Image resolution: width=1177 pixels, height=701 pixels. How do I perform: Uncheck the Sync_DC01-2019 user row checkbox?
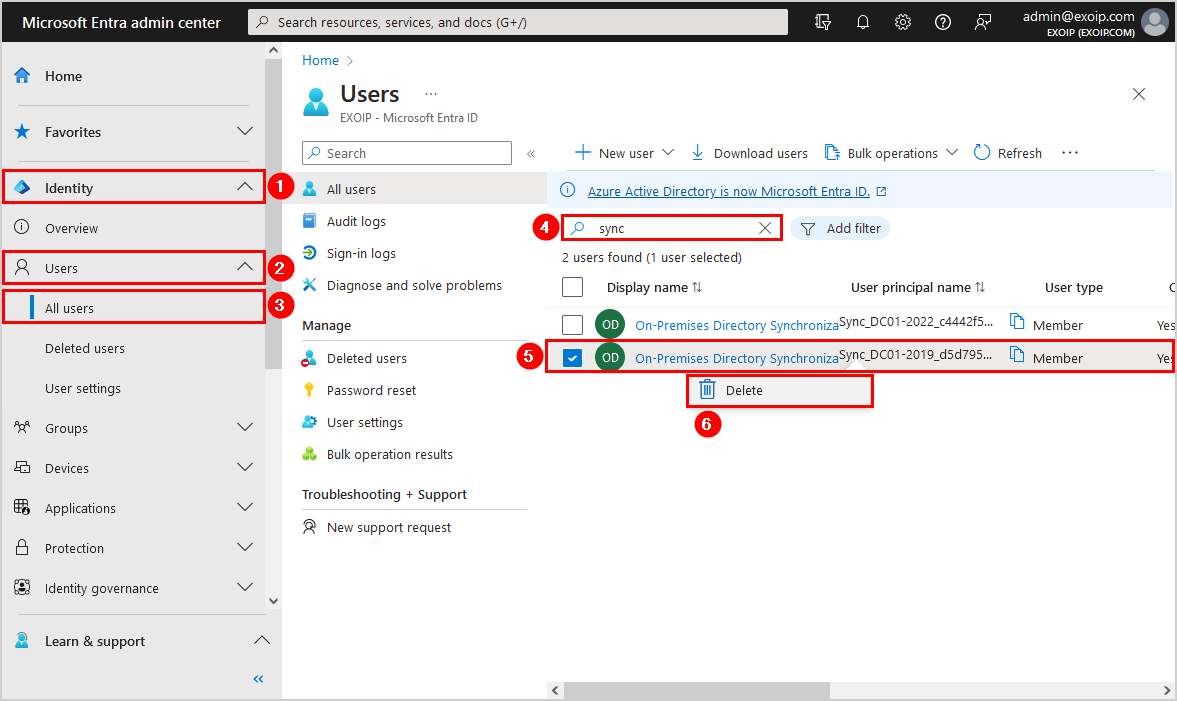[x=572, y=358]
